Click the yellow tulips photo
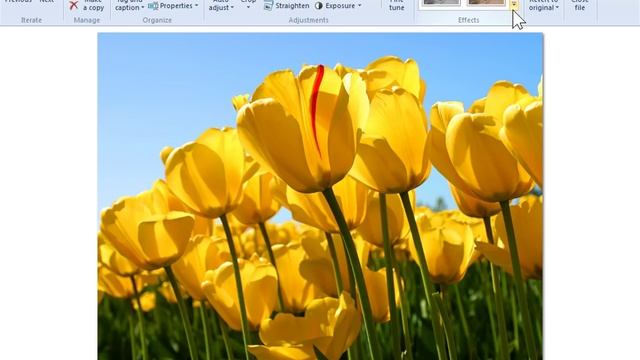 pyautogui.click(x=320, y=196)
